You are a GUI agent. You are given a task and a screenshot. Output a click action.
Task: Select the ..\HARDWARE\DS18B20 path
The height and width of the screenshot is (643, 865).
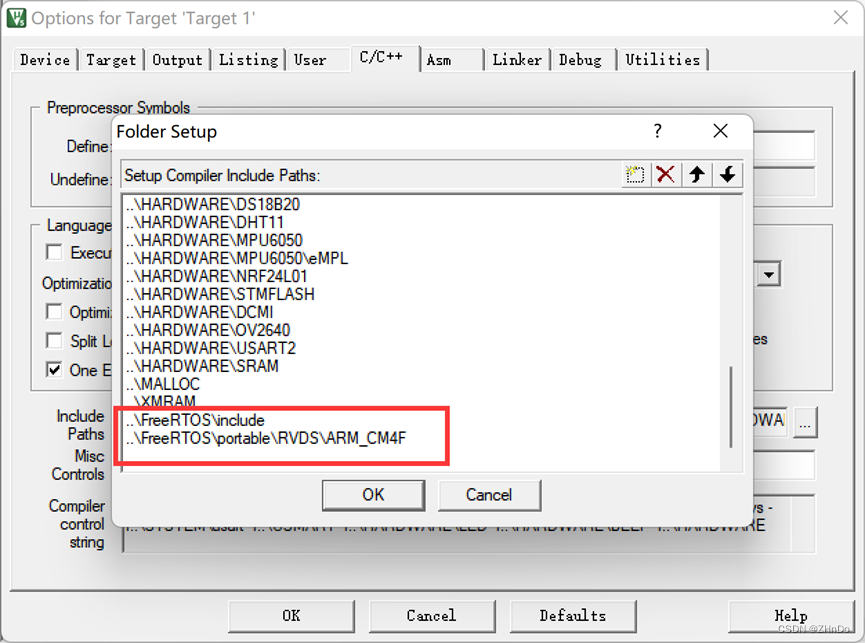[x=213, y=205]
